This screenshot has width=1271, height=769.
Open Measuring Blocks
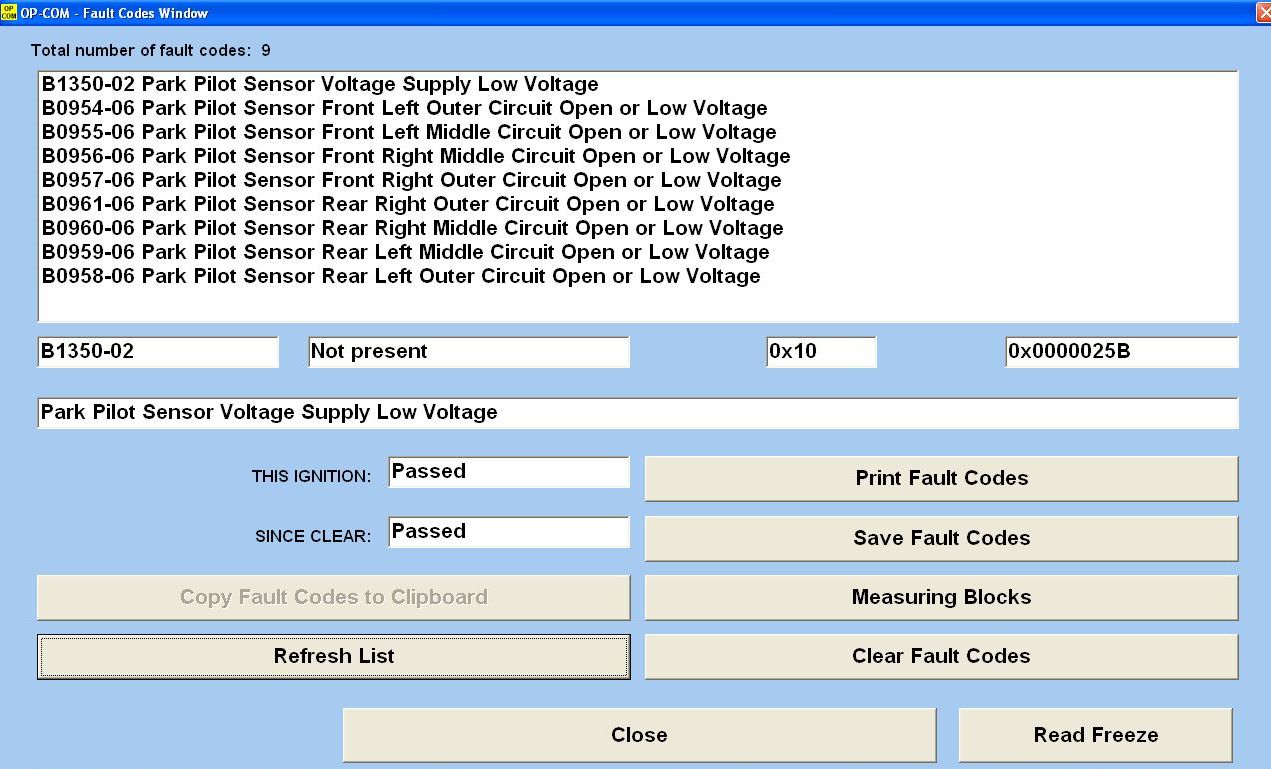click(x=941, y=597)
